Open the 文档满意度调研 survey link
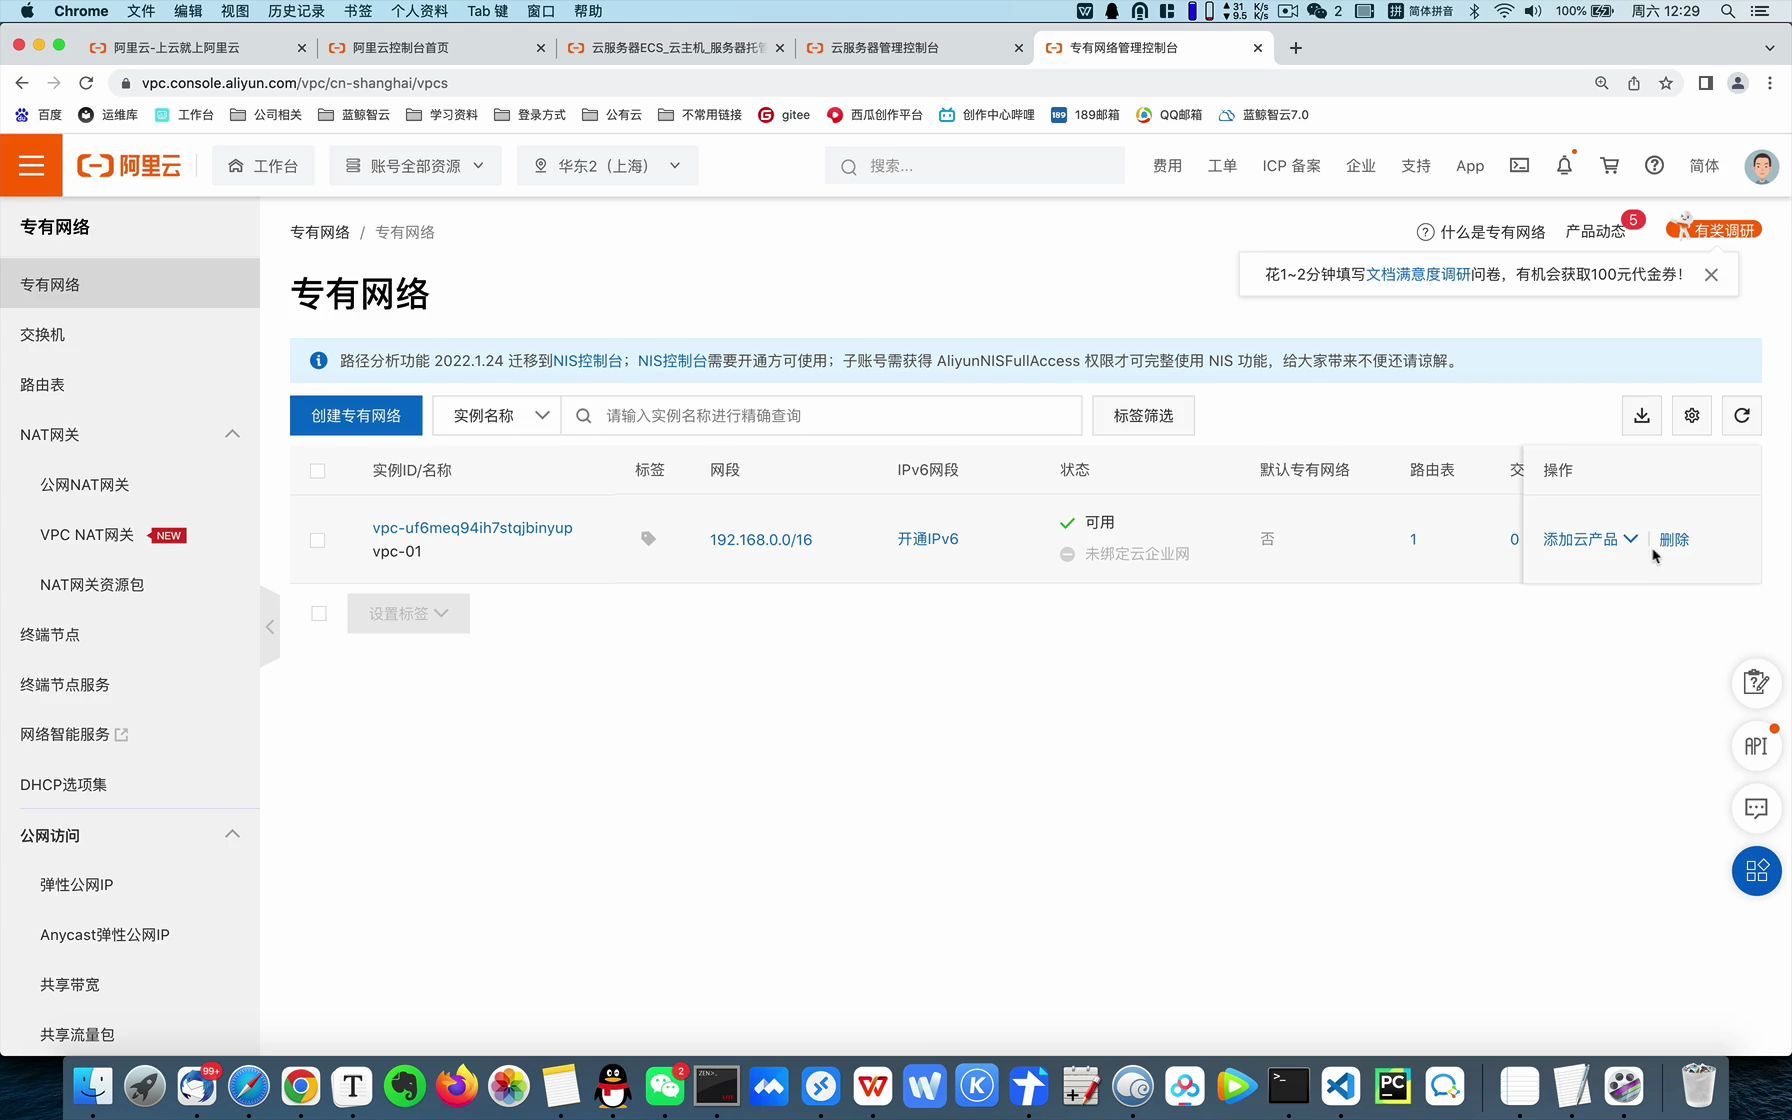Image resolution: width=1792 pixels, height=1120 pixels. click(x=1418, y=275)
